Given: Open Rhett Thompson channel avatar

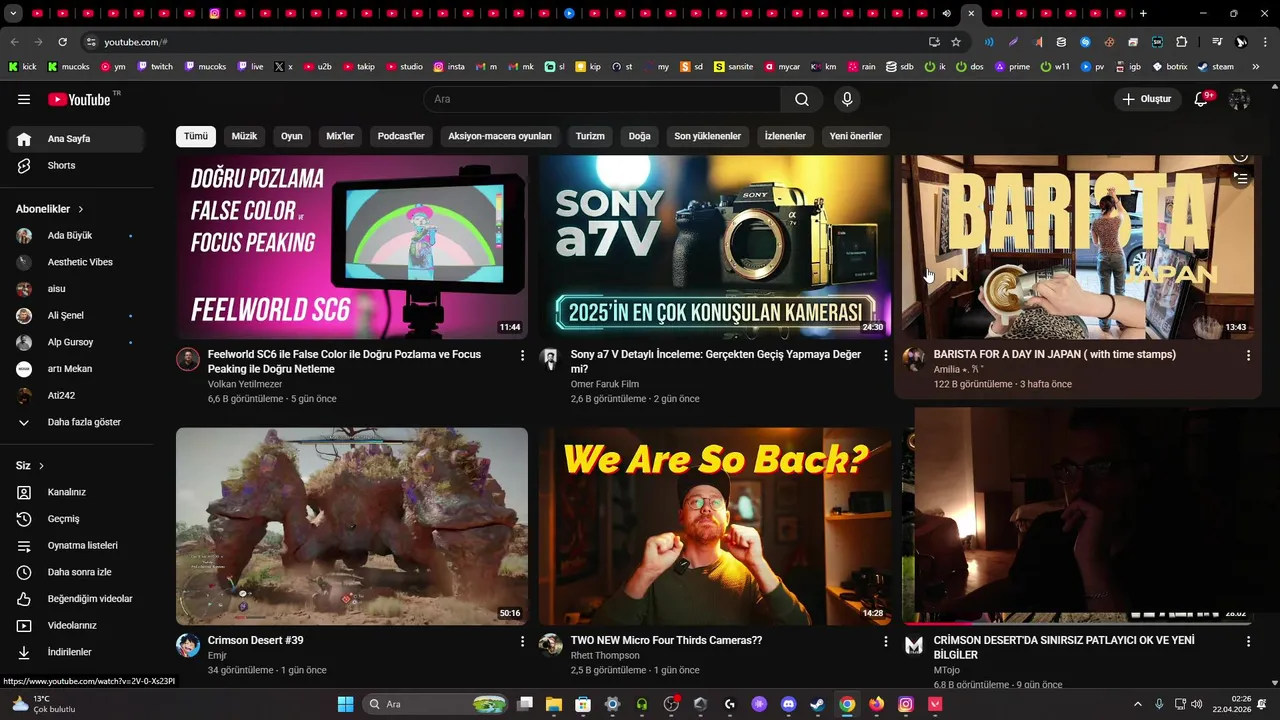Looking at the screenshot, I should [x=551, y=645].
